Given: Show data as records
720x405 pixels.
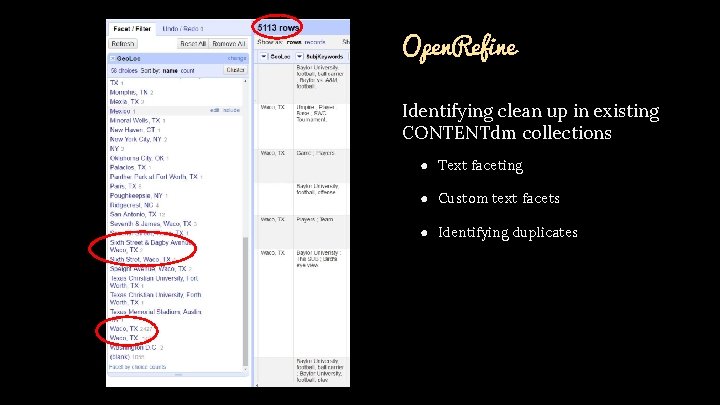Looking at the screenshot, I should (315, 42).
